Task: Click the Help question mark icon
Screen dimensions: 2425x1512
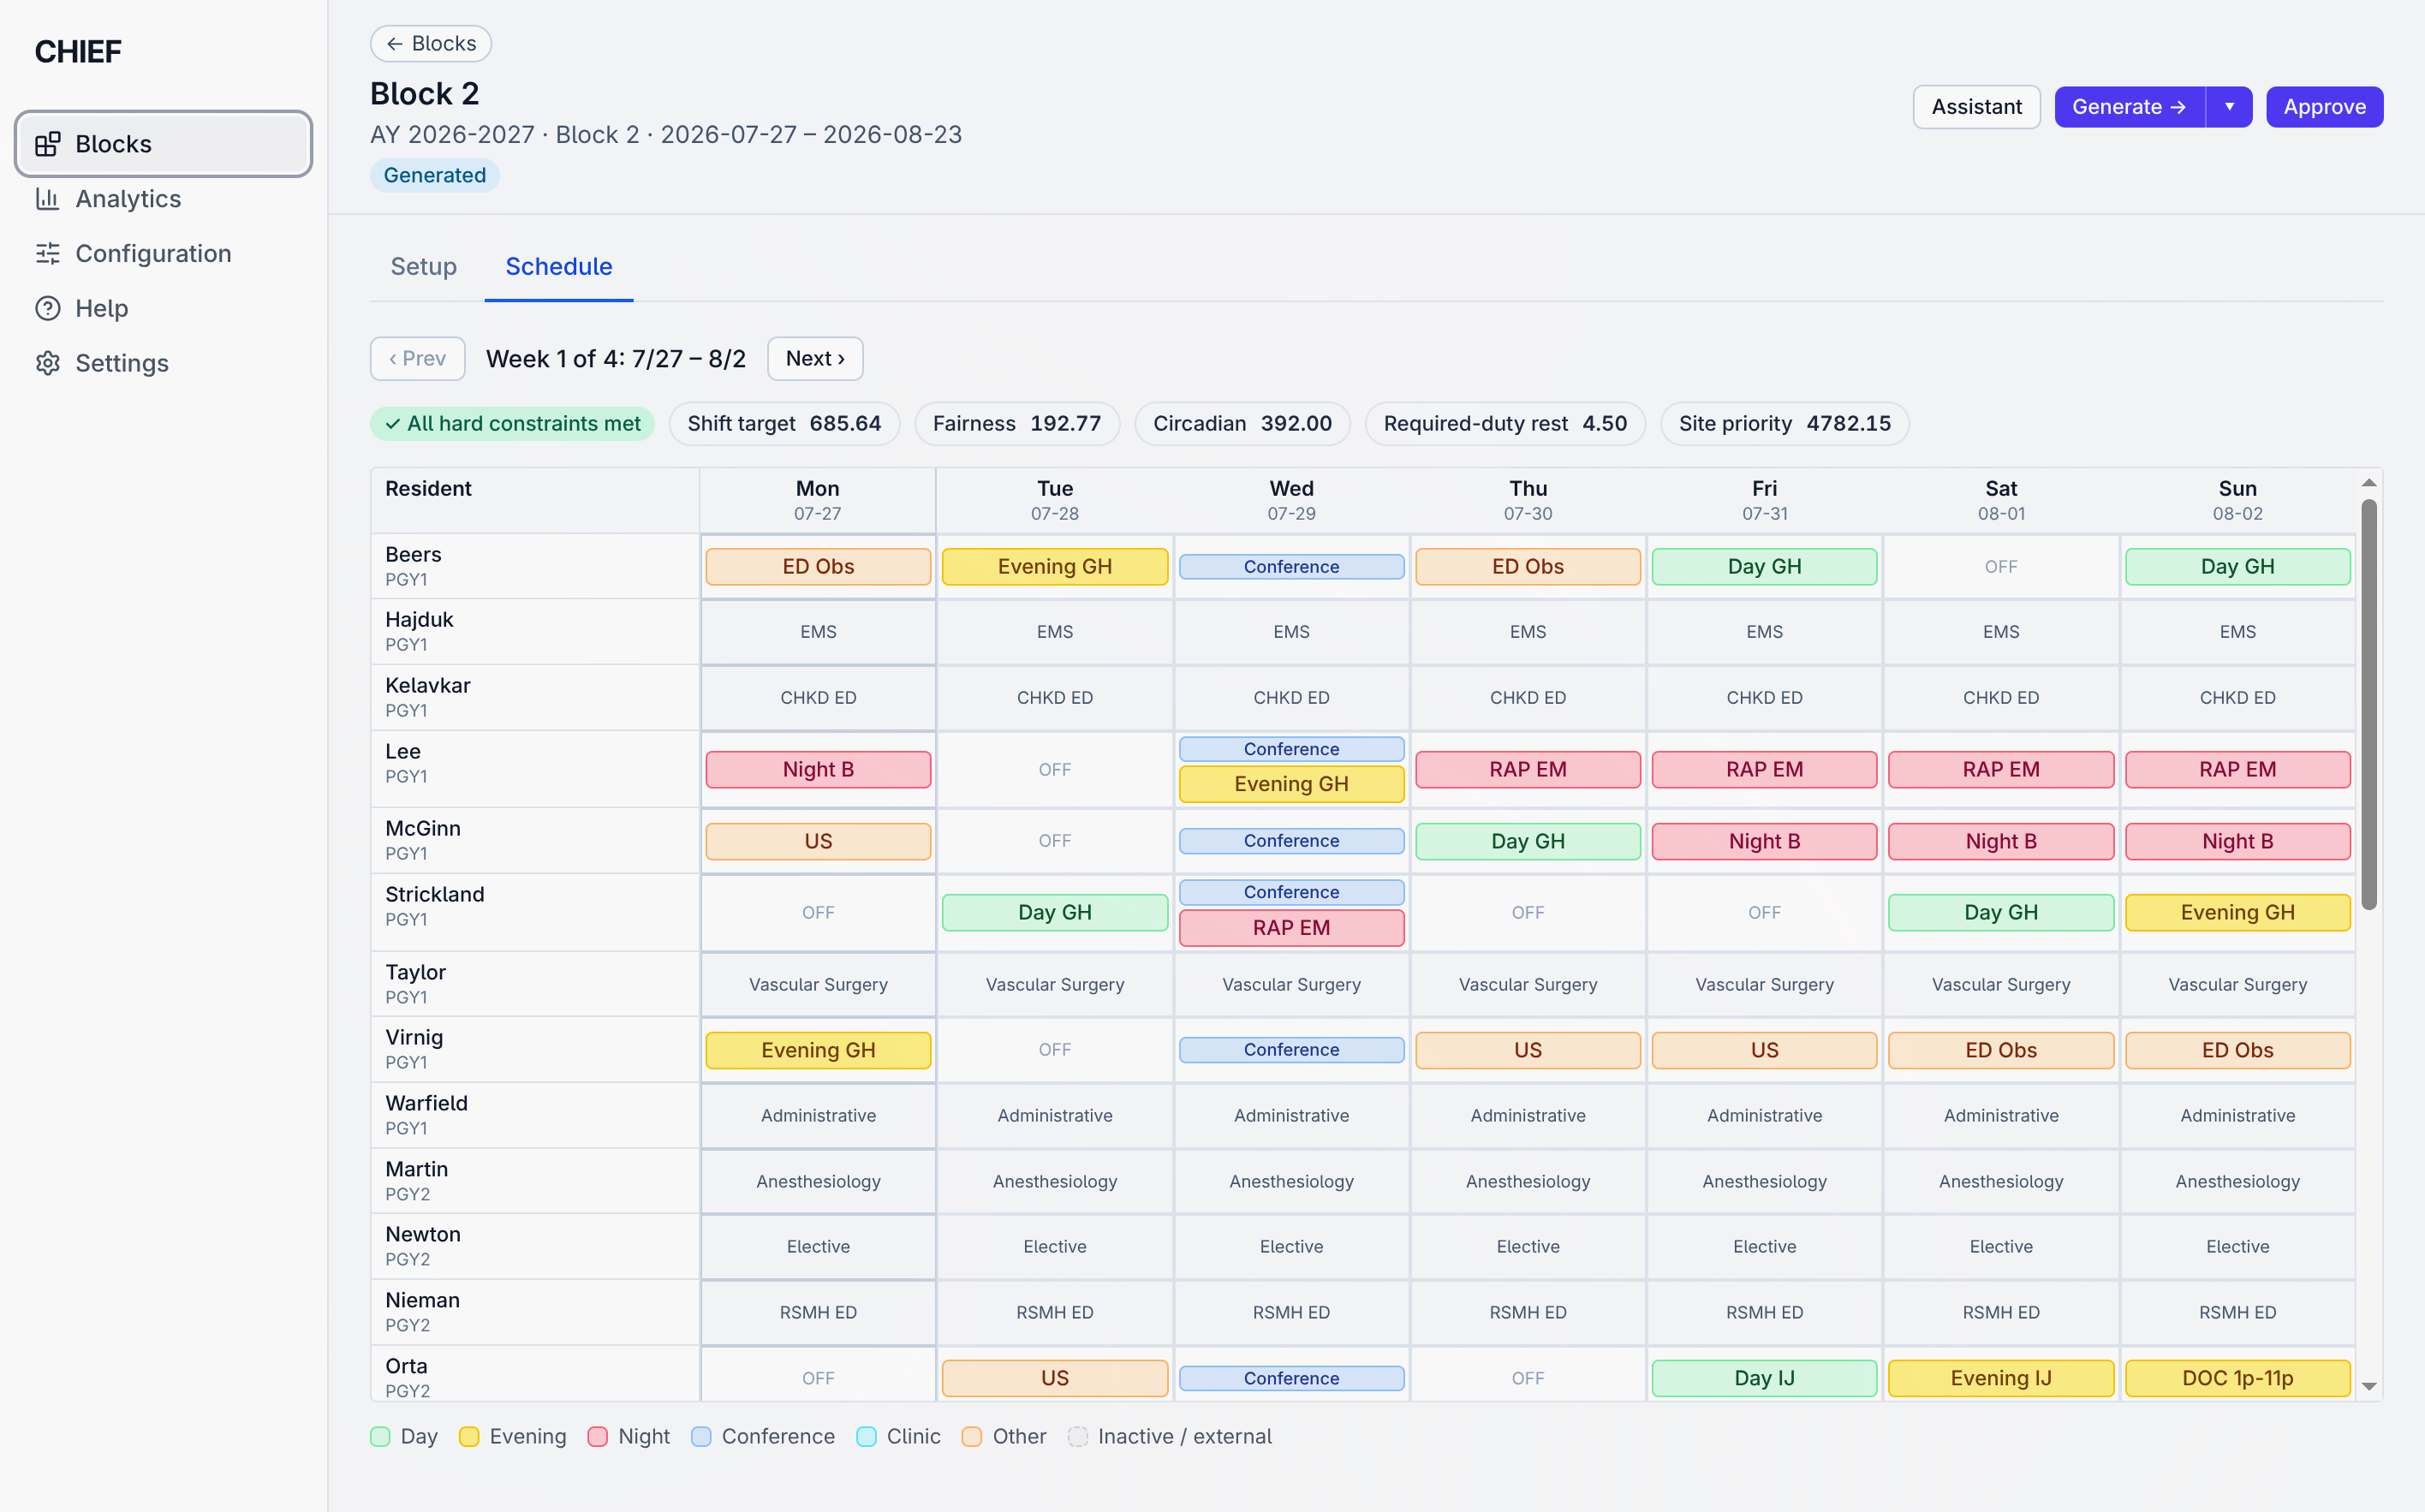Action: coord(47,308)
